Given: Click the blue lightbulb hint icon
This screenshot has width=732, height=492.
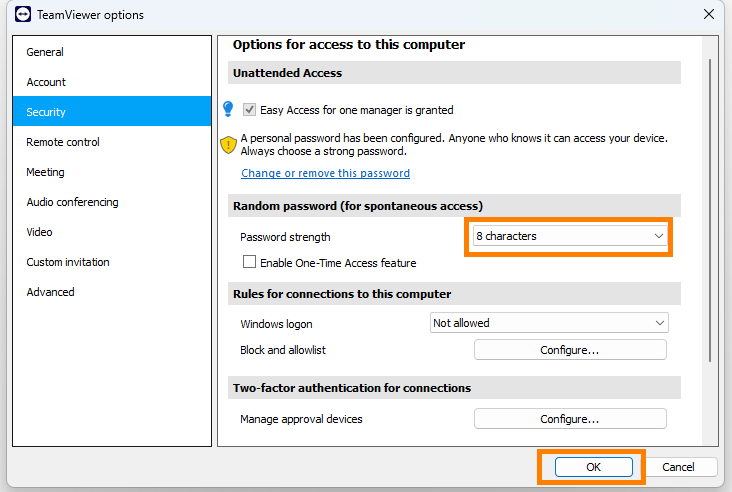Looking at the screenshot, I should [228, 109].
